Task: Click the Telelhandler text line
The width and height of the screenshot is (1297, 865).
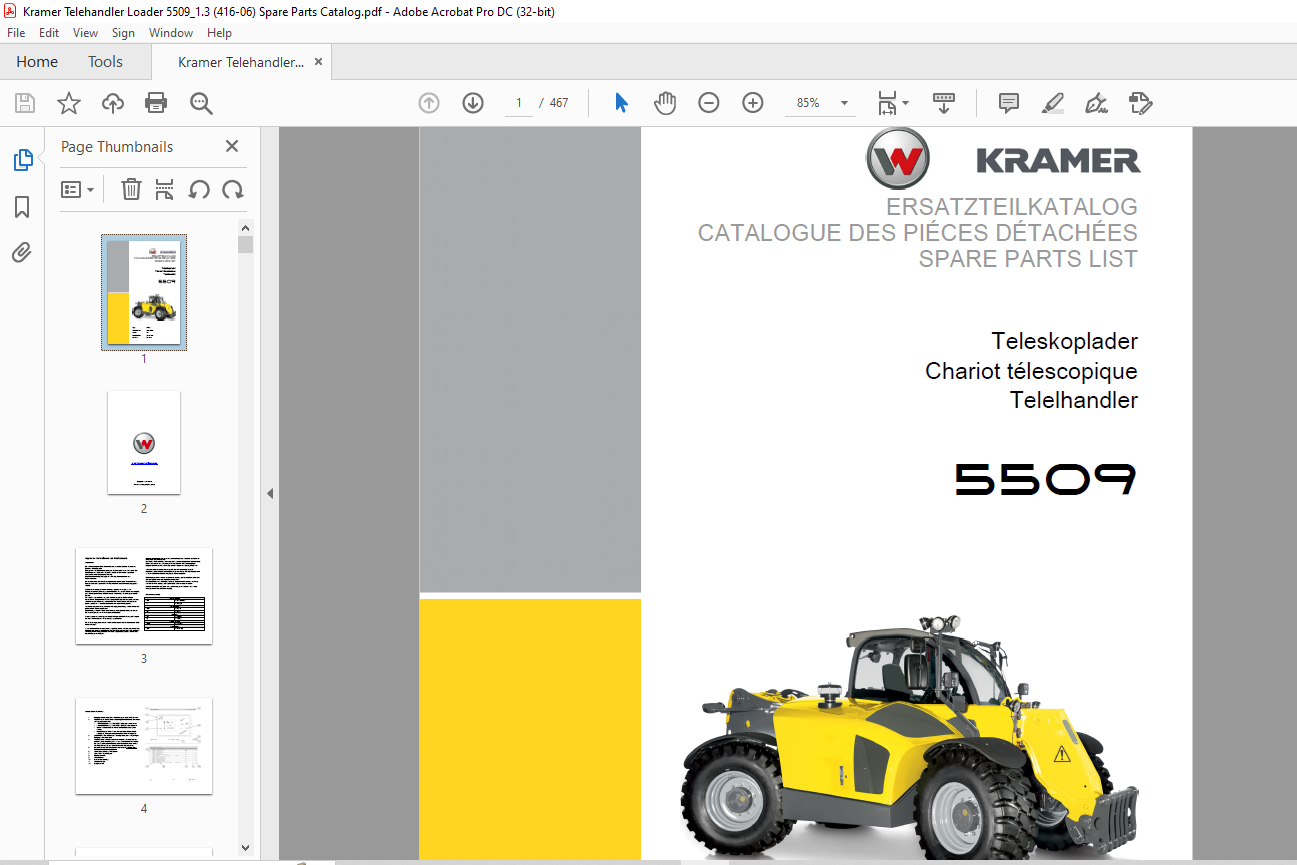Action: pos(1074,401)
